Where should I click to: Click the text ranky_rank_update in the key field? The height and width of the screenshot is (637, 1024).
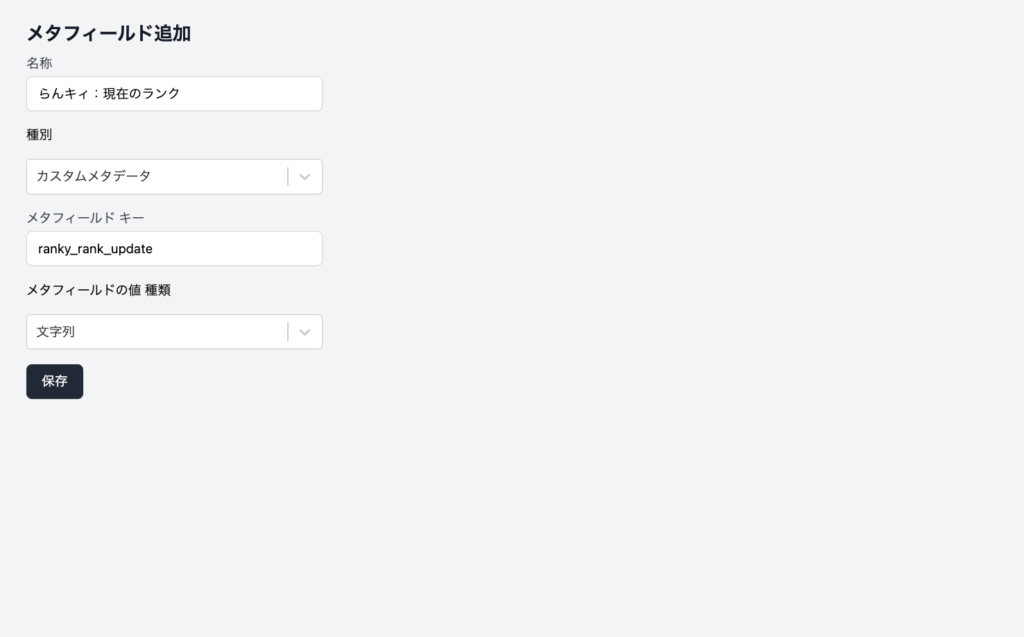pyautogui.click(x=95, y=249)
